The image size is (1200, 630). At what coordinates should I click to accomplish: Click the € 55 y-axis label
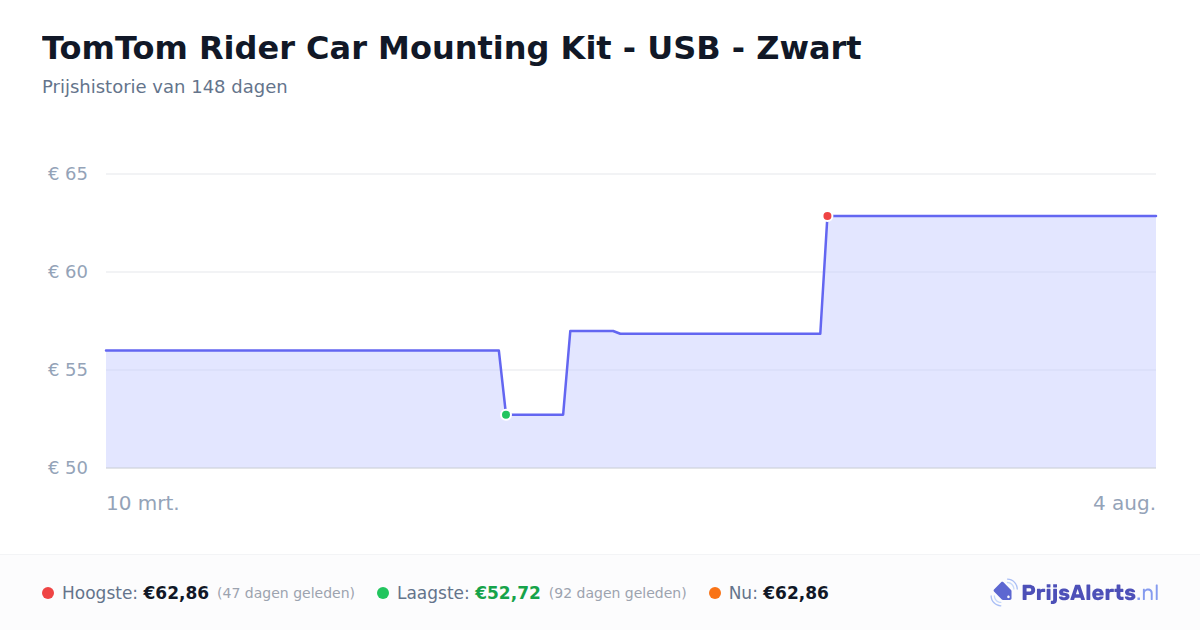68,370
